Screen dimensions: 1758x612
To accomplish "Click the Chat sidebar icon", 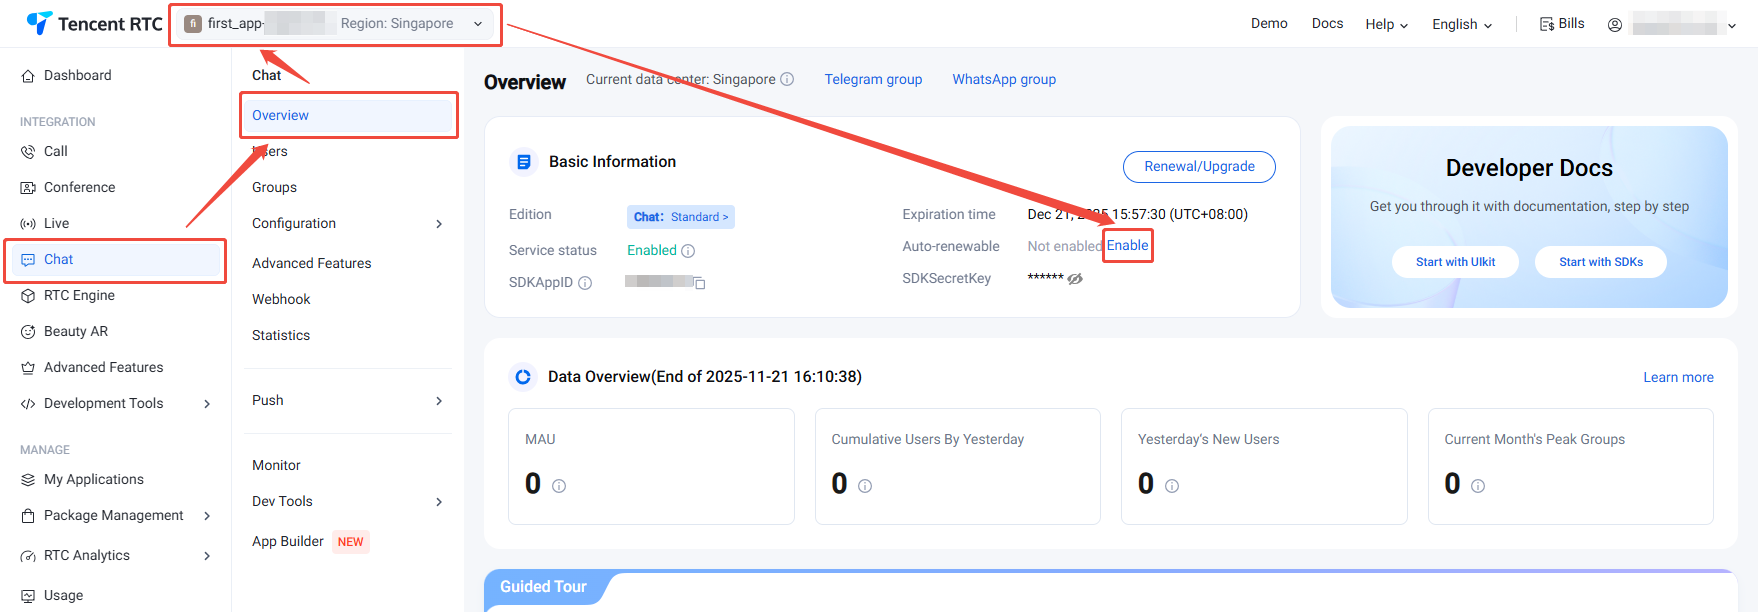I will point(28,260).
